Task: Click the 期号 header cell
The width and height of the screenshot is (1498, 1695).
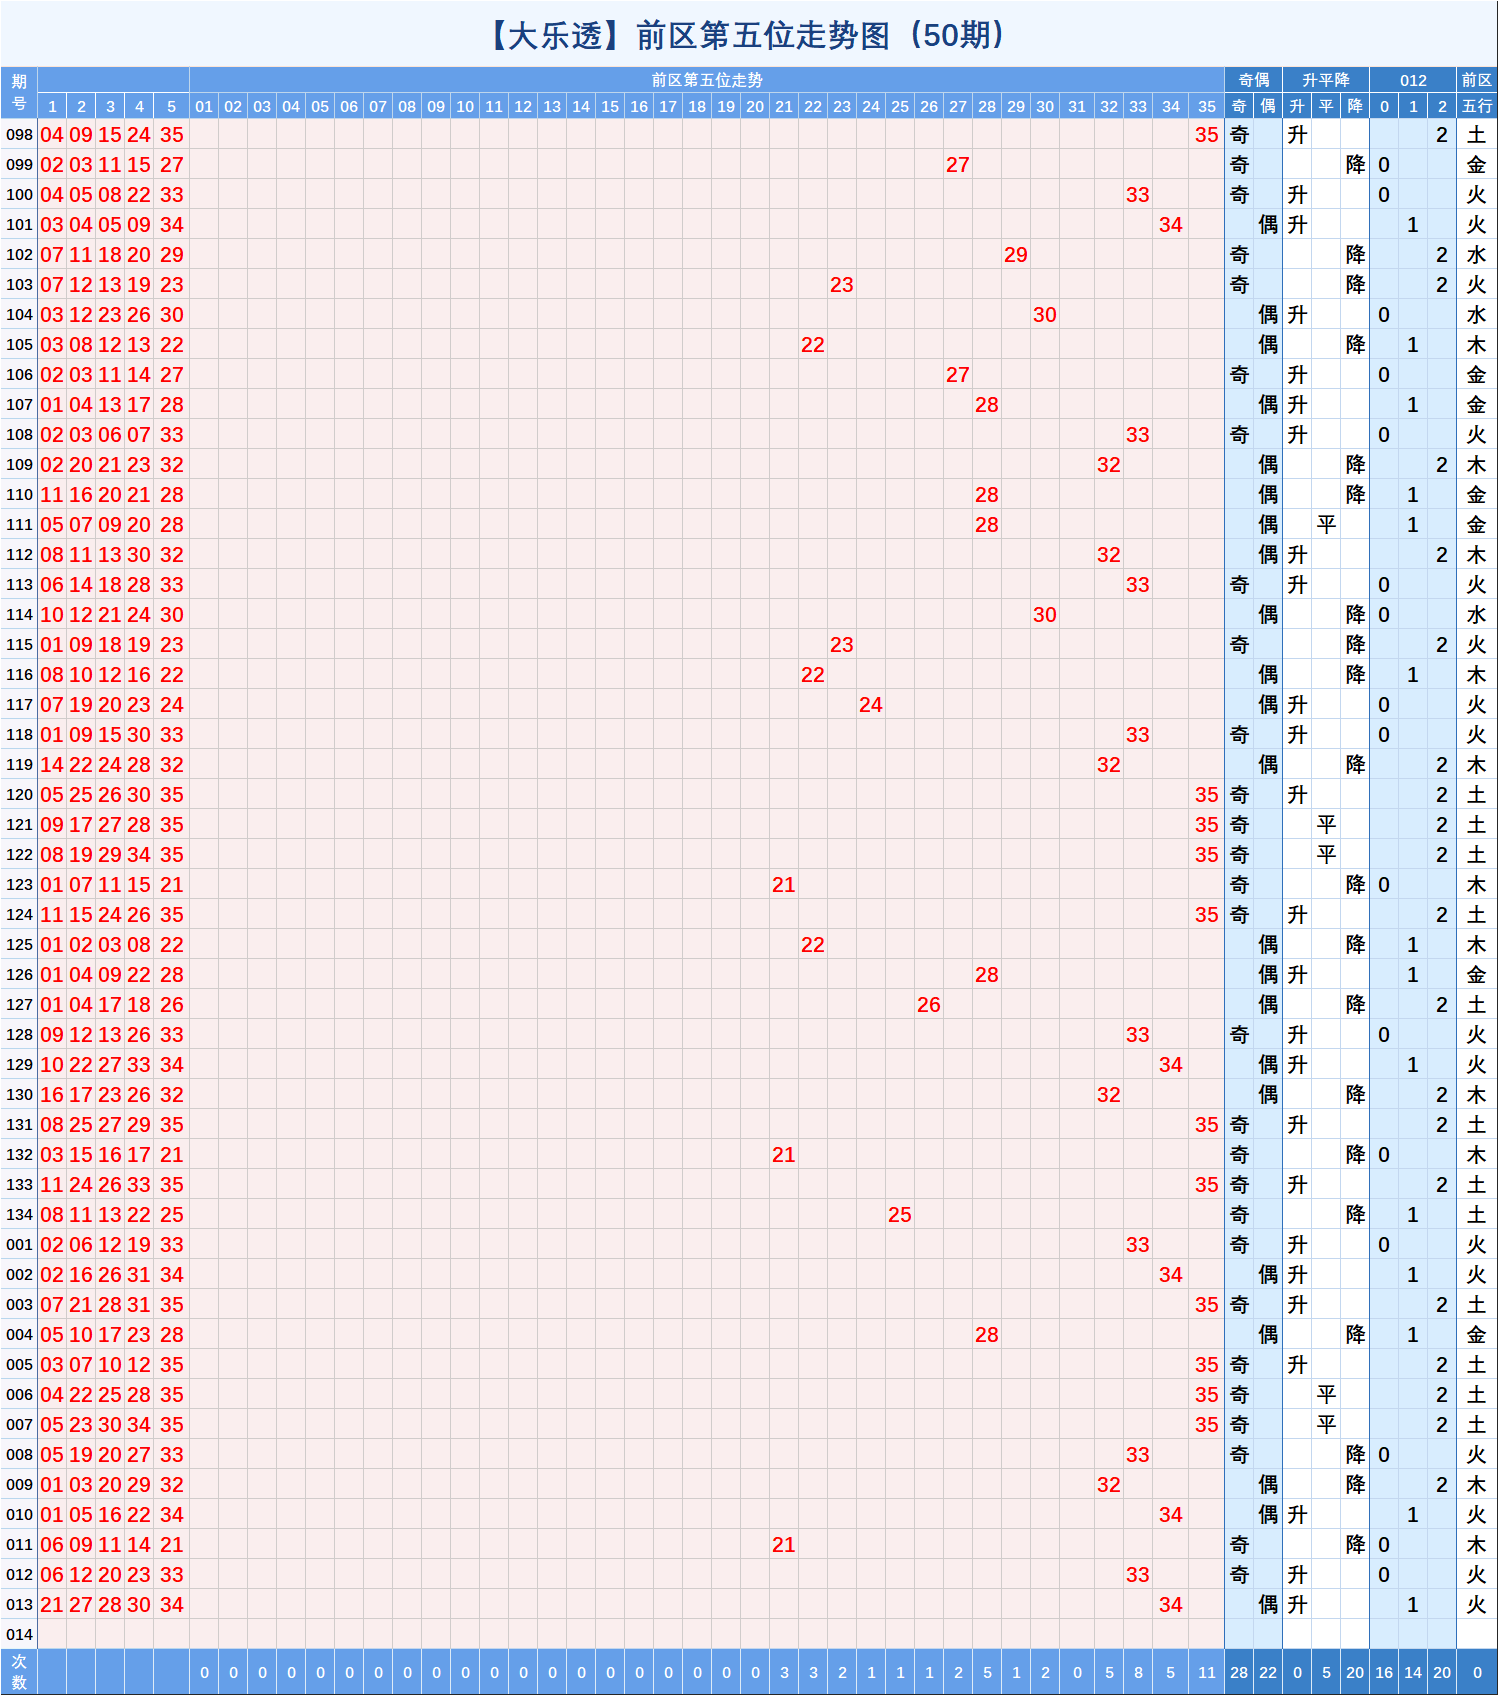Action: point(19,92)
